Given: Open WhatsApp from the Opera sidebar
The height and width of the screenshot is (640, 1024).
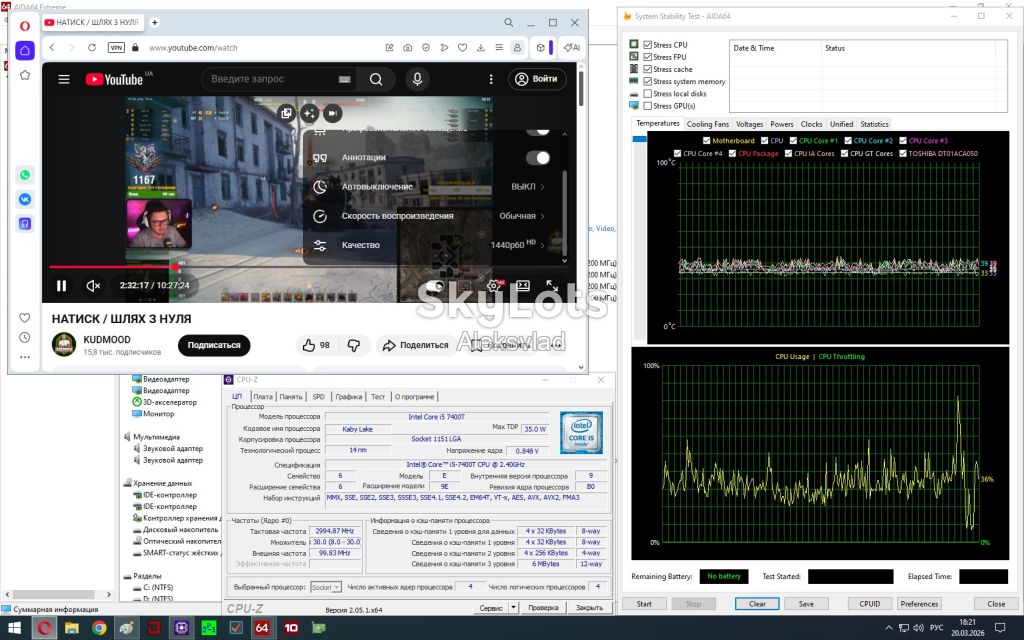Looking at the screenshot, I should tap(25, 174).
